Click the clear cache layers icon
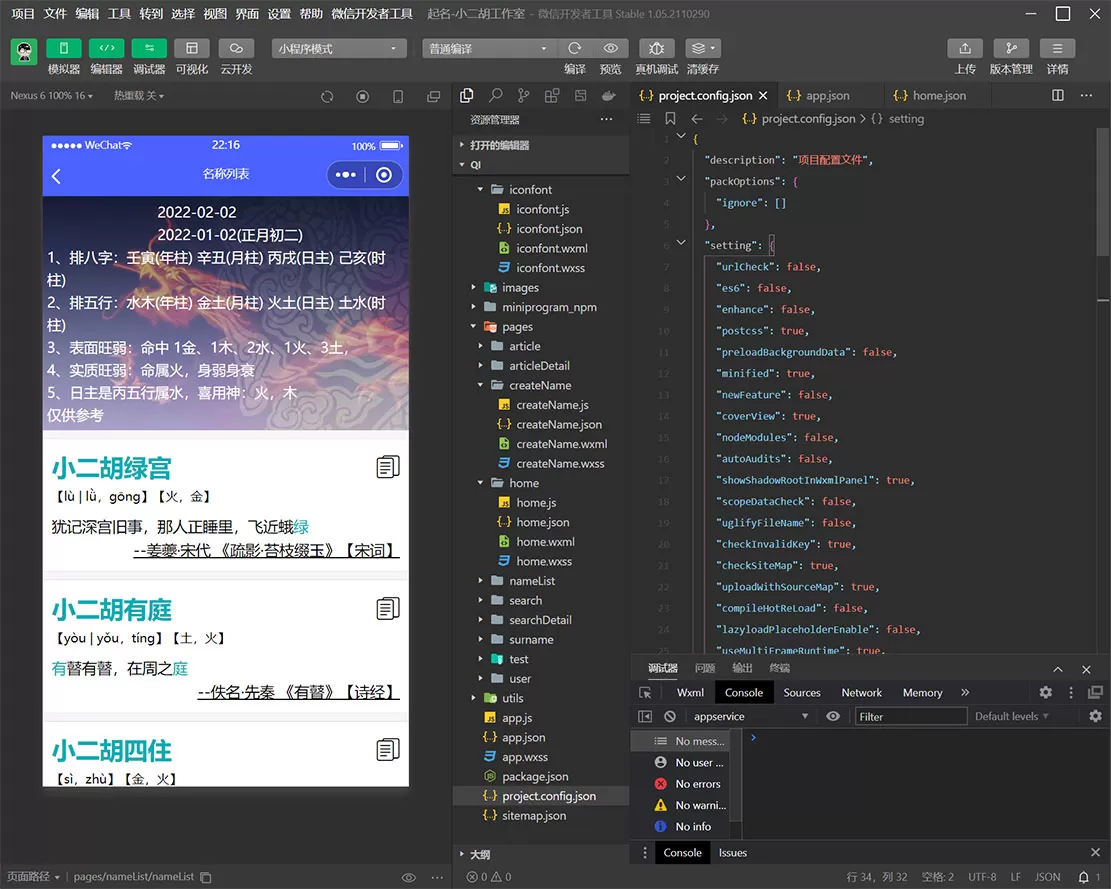The image size is (1111, 889). click(x=703, y=48)
